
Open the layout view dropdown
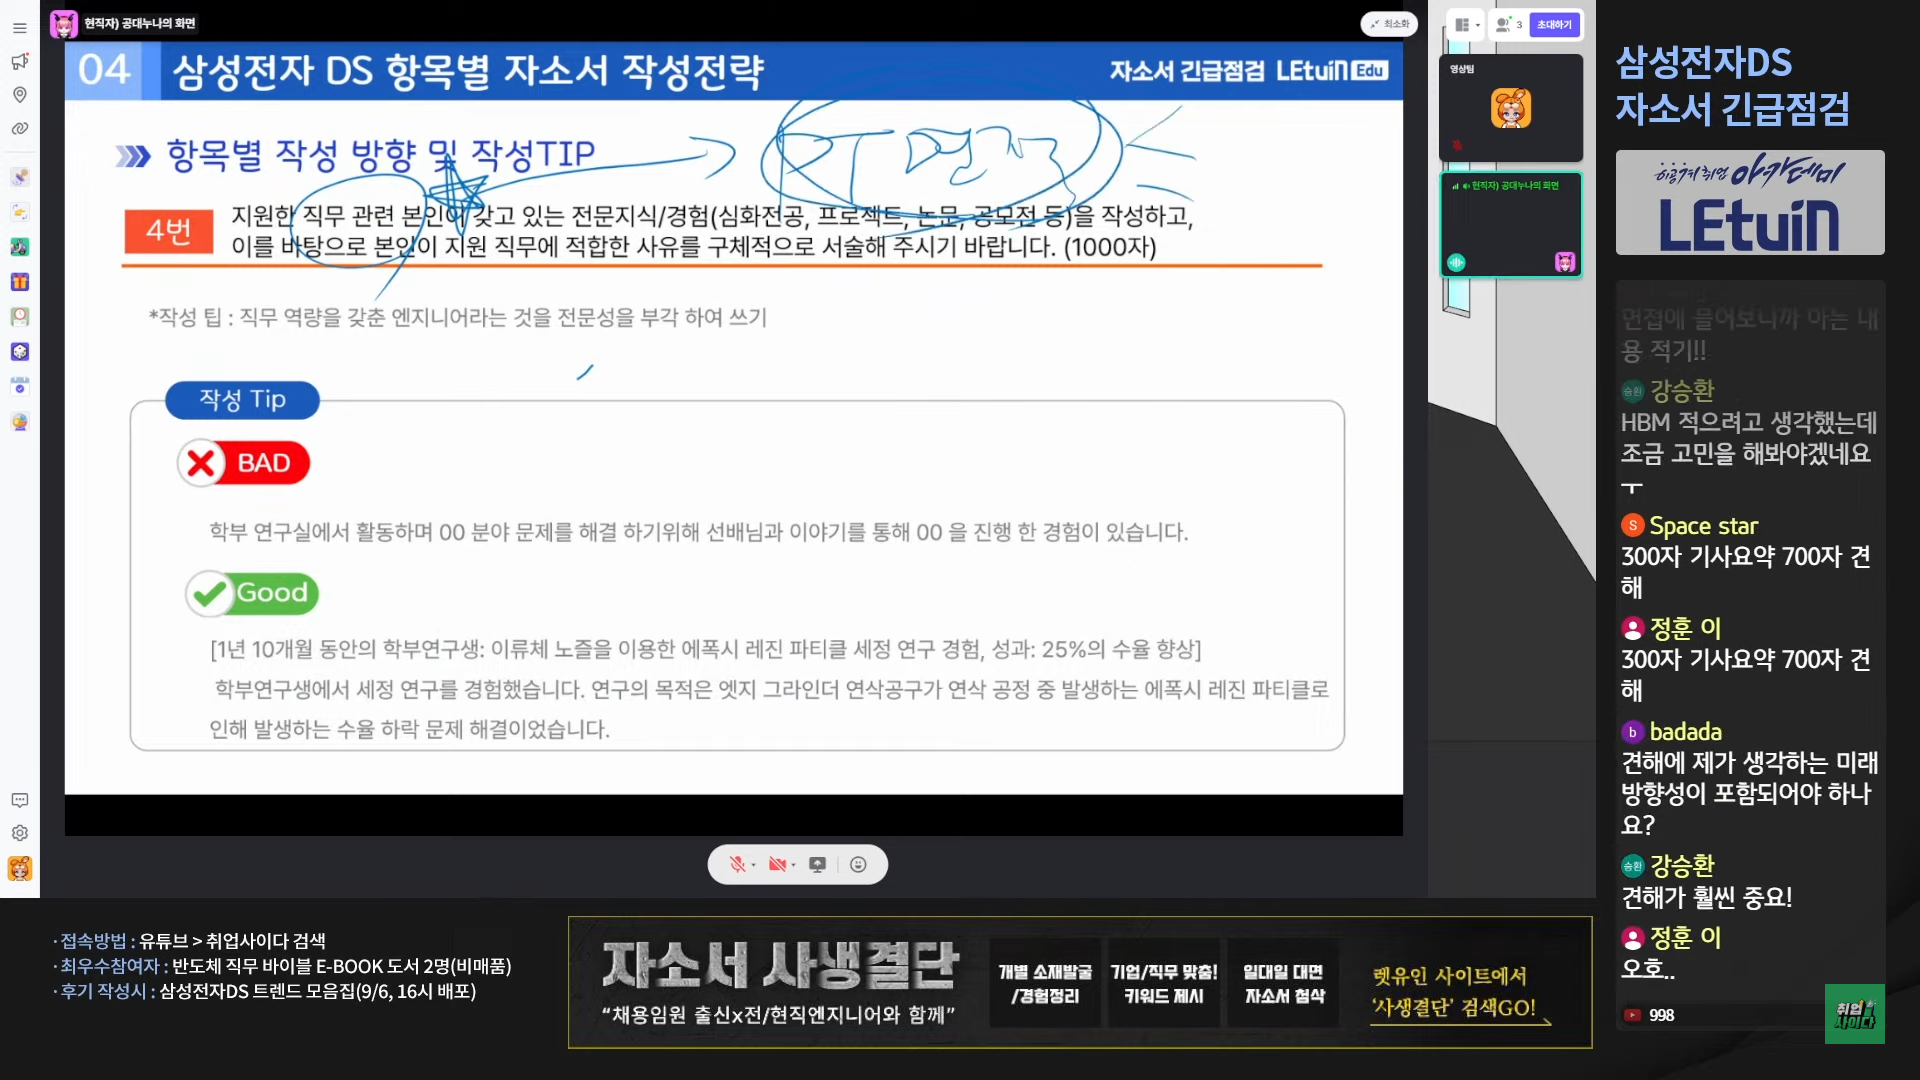[x=1467, y=25]
